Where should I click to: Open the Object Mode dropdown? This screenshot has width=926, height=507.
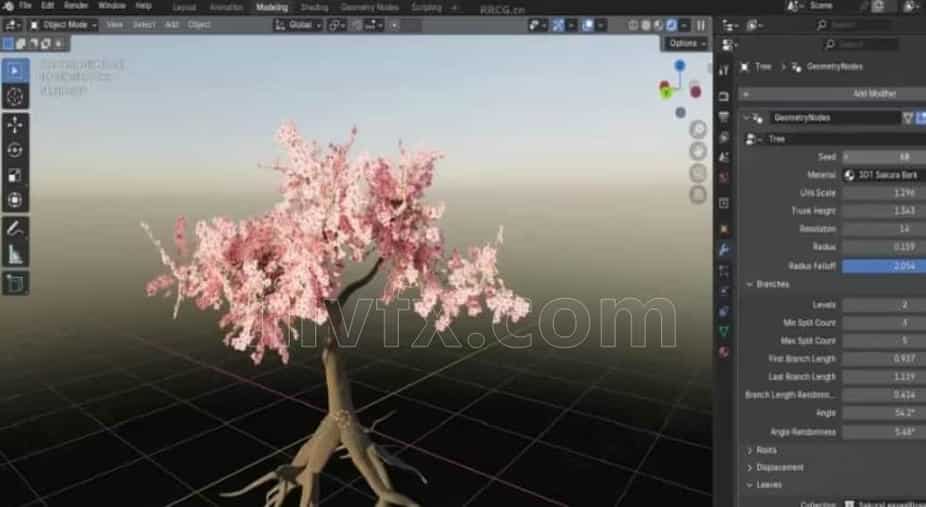pos(63,25)
